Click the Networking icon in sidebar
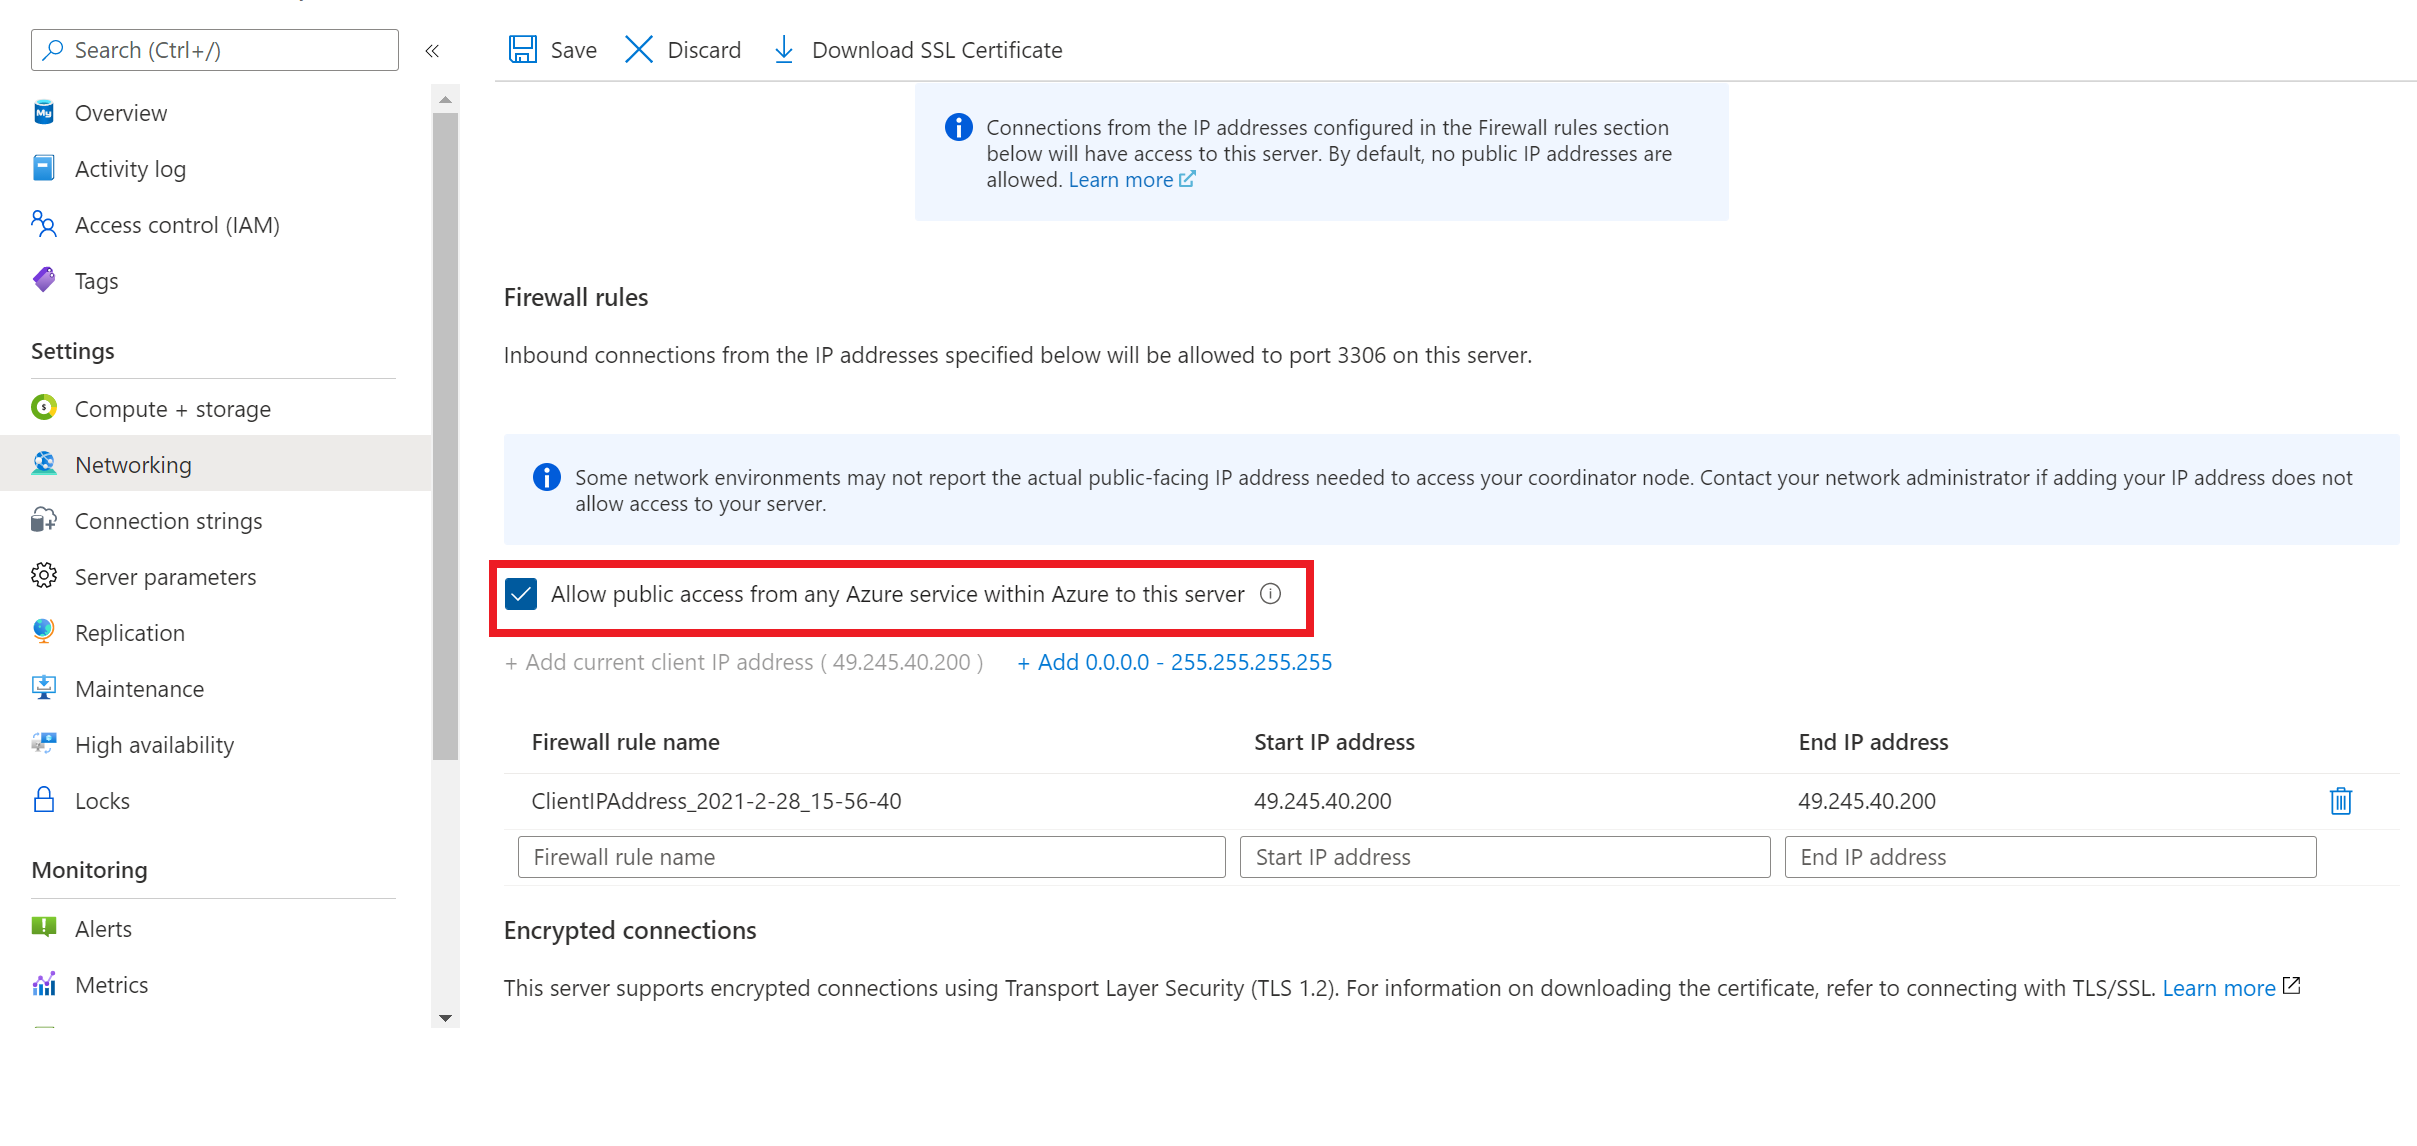Viewport: 2417px width, 1146px height. [45, 464]
